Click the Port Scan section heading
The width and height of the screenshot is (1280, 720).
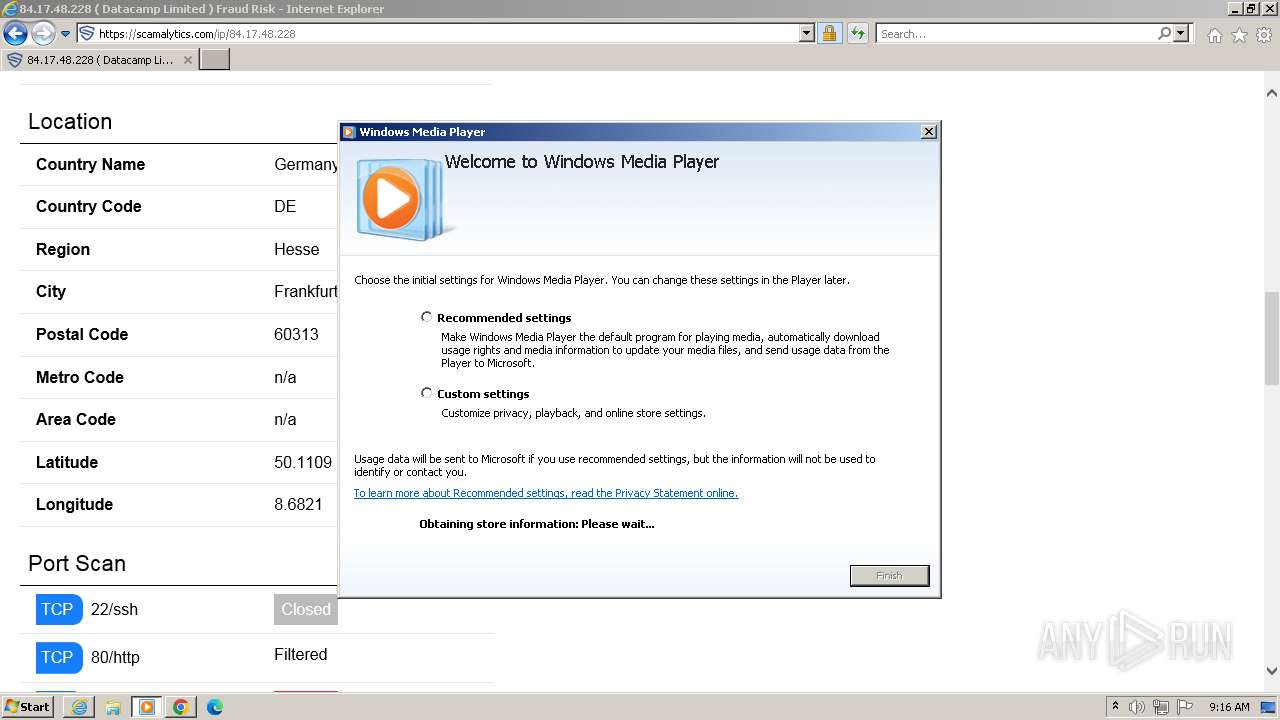tap(77, 563)
